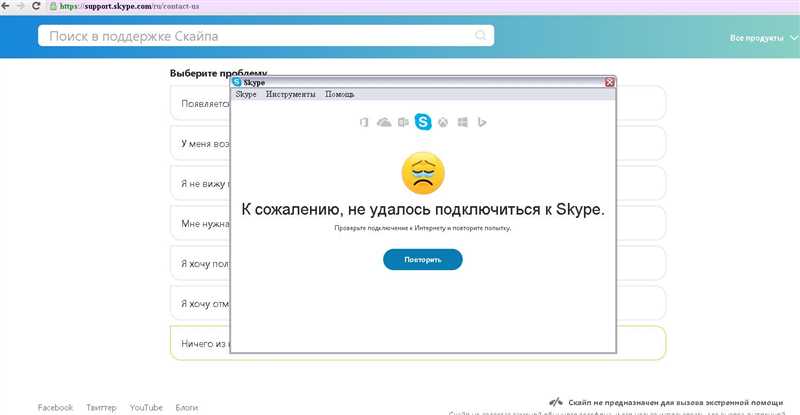Click the emergency call notice icon in the footer

pos(556,402)
